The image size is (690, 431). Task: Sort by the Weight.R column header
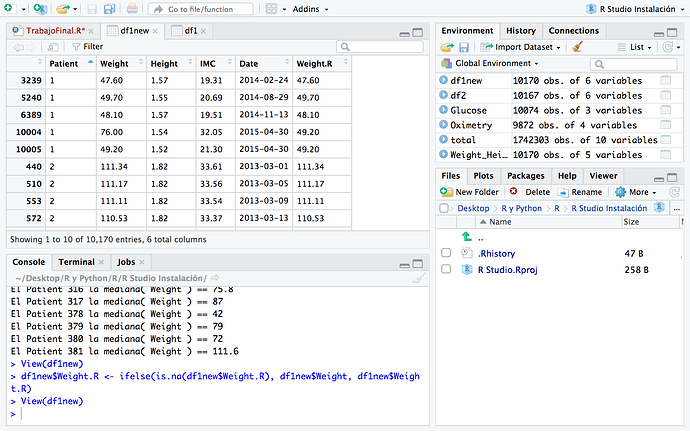click(x=322, y=63)
